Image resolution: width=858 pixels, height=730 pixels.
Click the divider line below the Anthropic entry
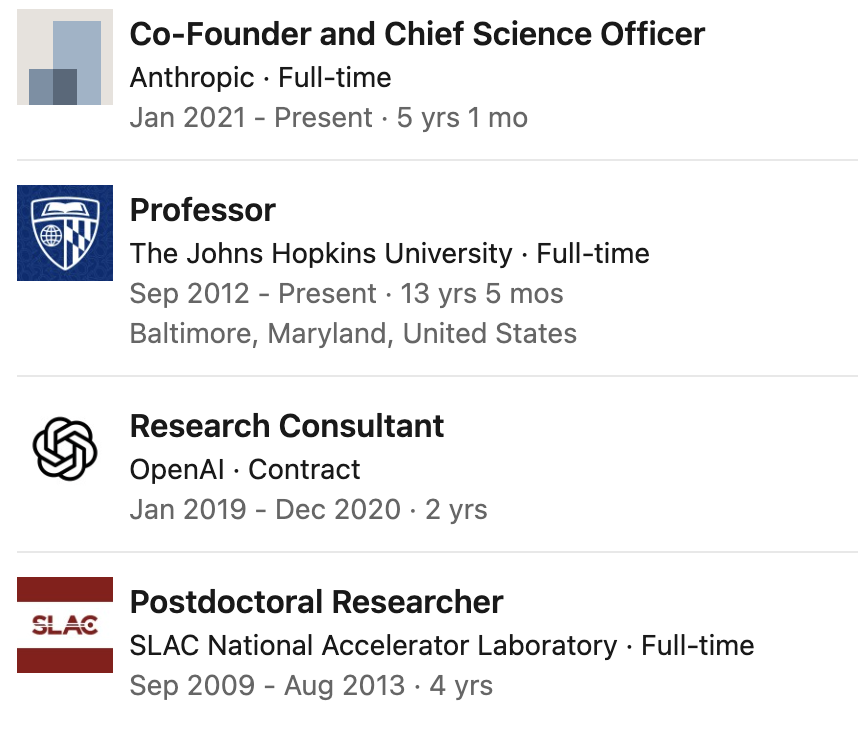437,160
